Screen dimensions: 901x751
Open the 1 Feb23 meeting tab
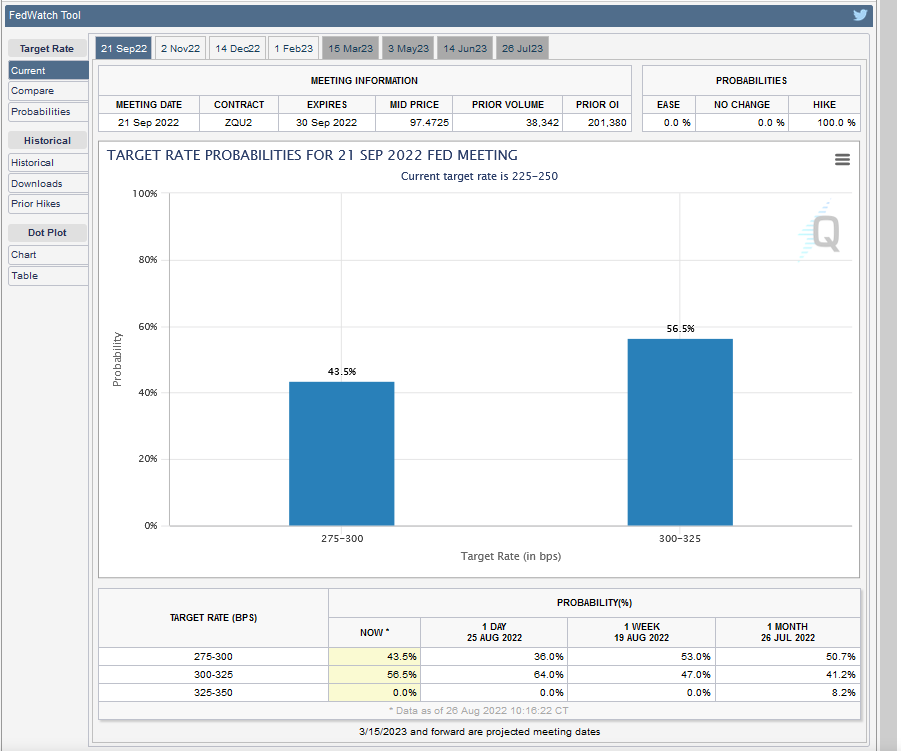click(294, 49)
